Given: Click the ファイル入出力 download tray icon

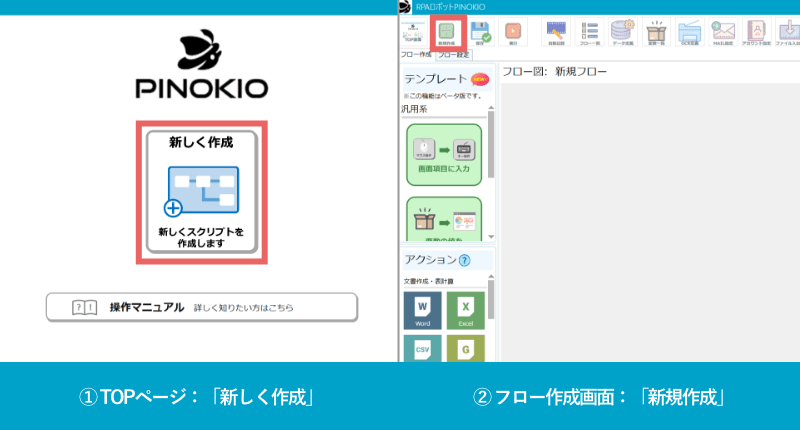Looking at the screenshot, I should coord(788,33).
